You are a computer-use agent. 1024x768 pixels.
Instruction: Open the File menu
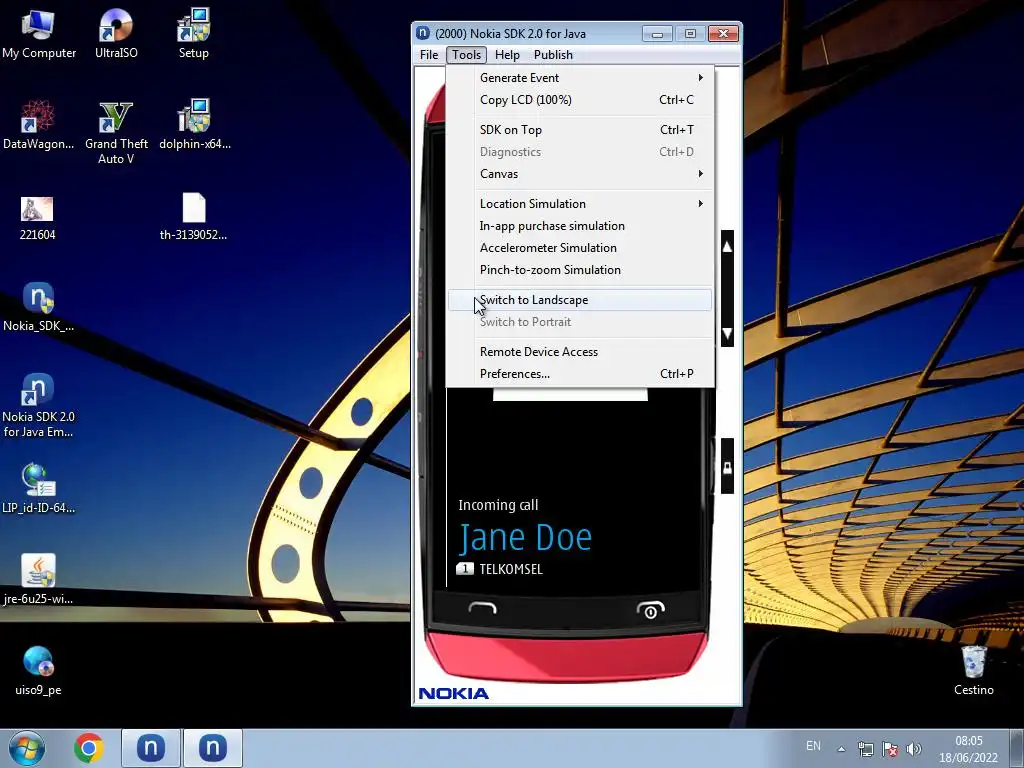point(429,55)
